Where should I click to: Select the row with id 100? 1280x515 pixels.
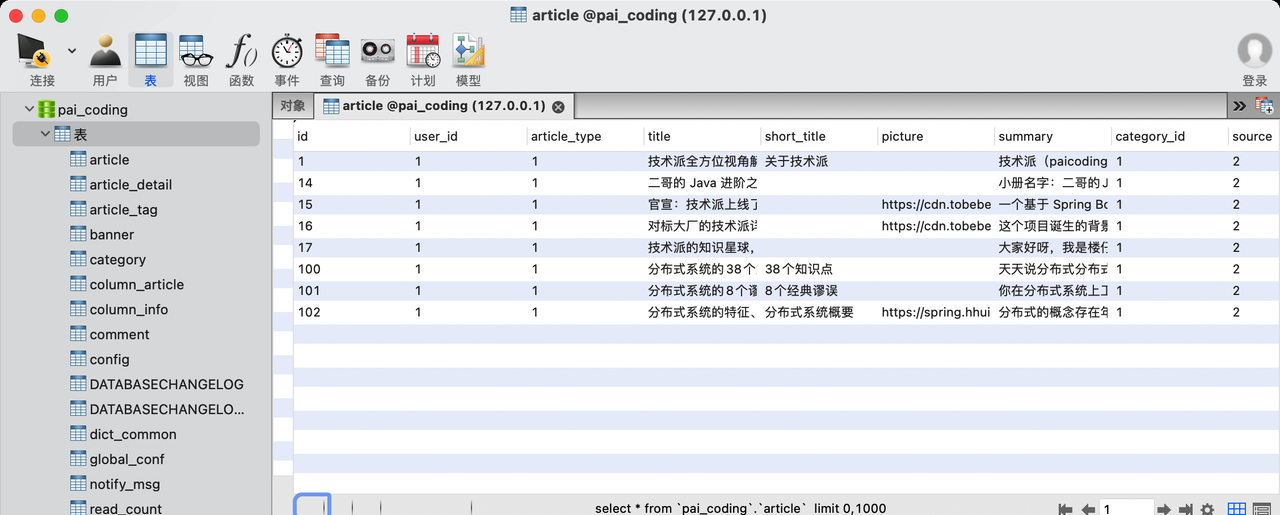[x=786, y=269]
